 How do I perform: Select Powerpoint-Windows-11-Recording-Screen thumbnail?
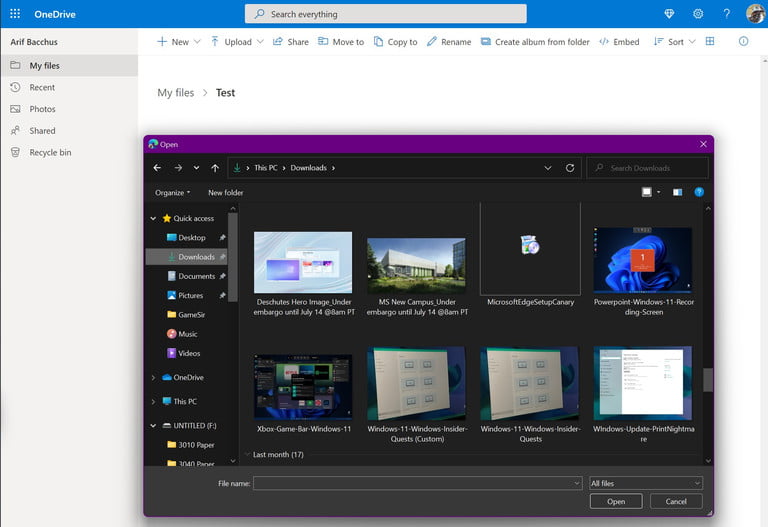tap(643, 260)
